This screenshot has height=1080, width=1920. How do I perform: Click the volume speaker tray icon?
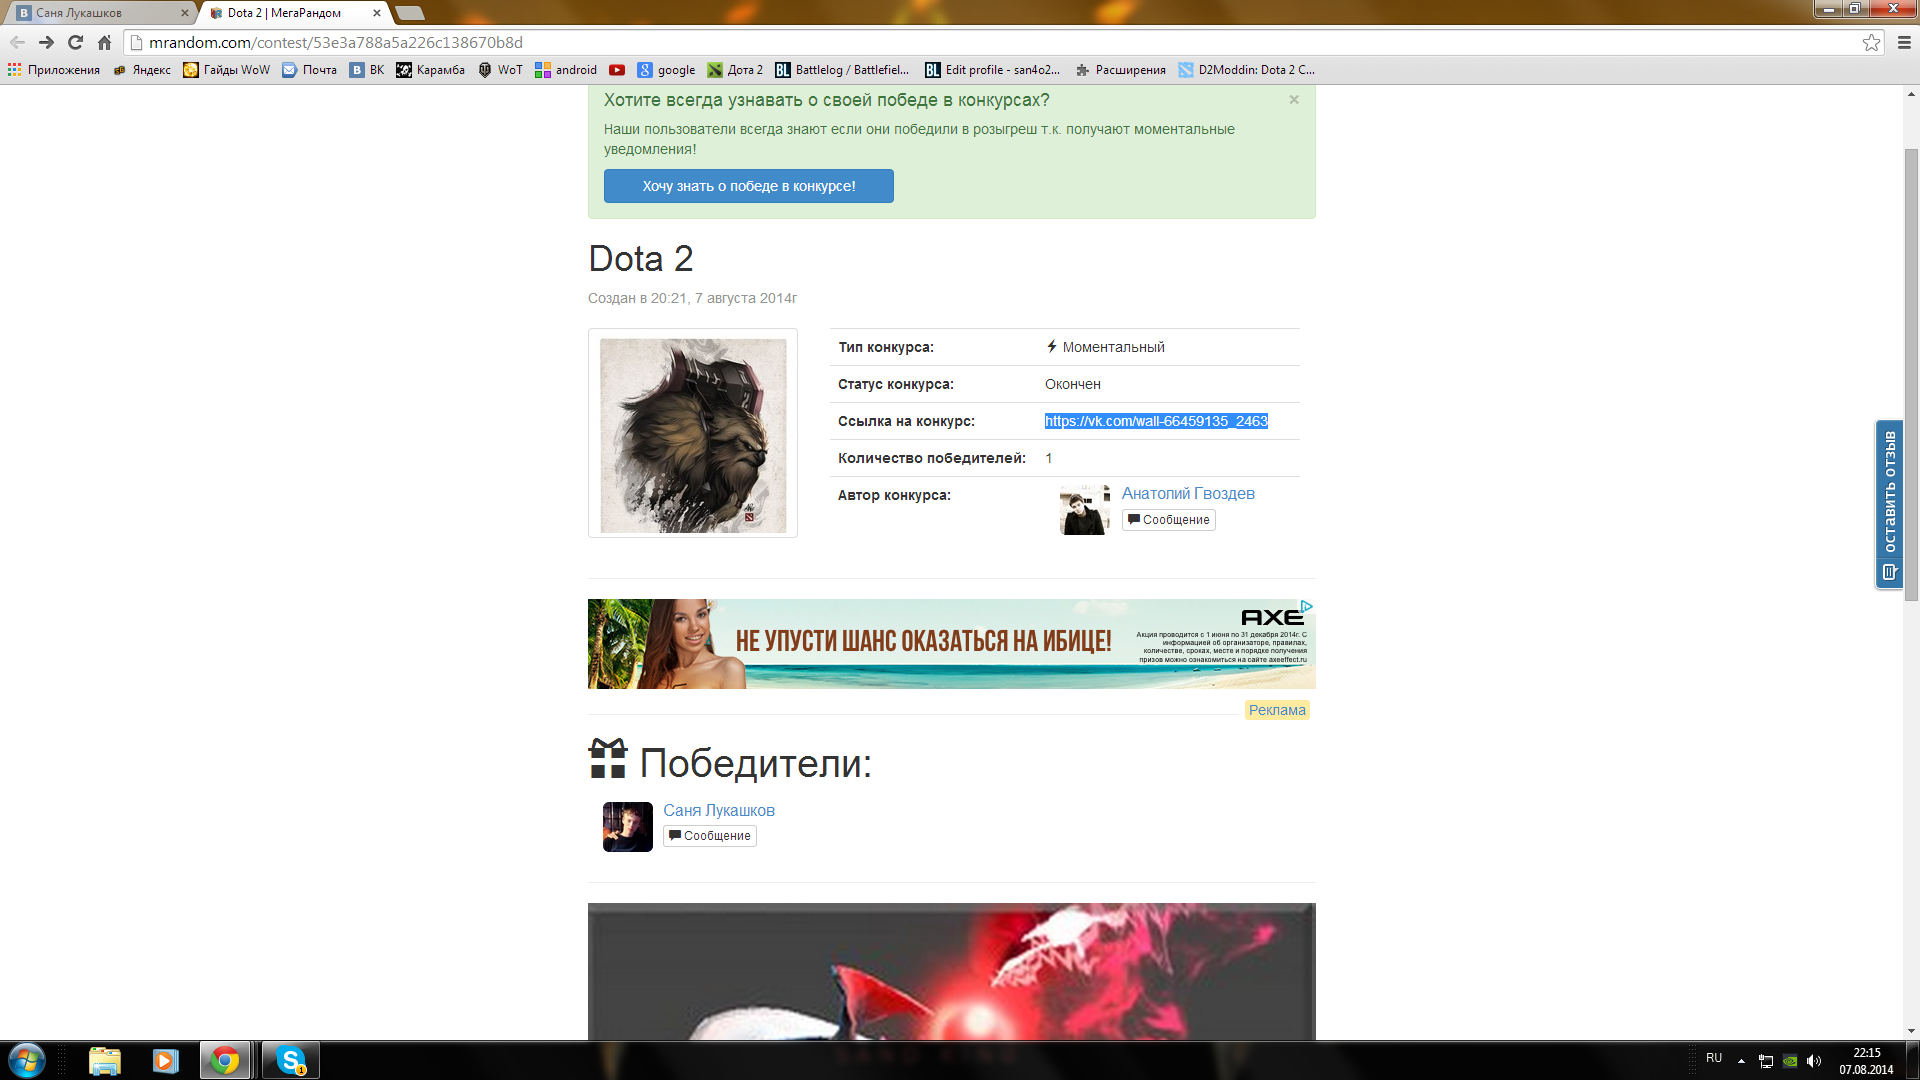(x=1814, y=1061)
